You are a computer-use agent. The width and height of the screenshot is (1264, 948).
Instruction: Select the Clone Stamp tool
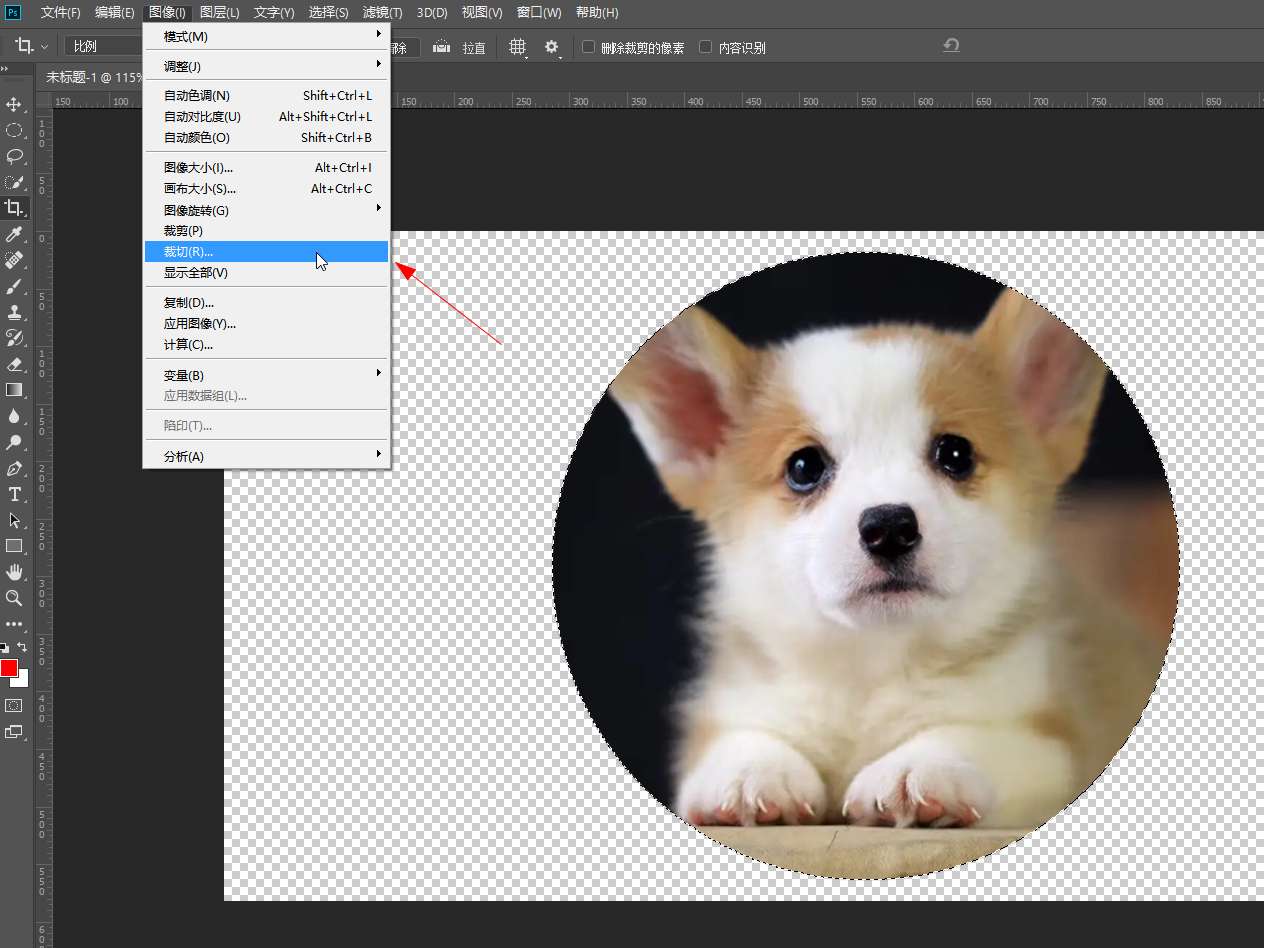[14, 312]
